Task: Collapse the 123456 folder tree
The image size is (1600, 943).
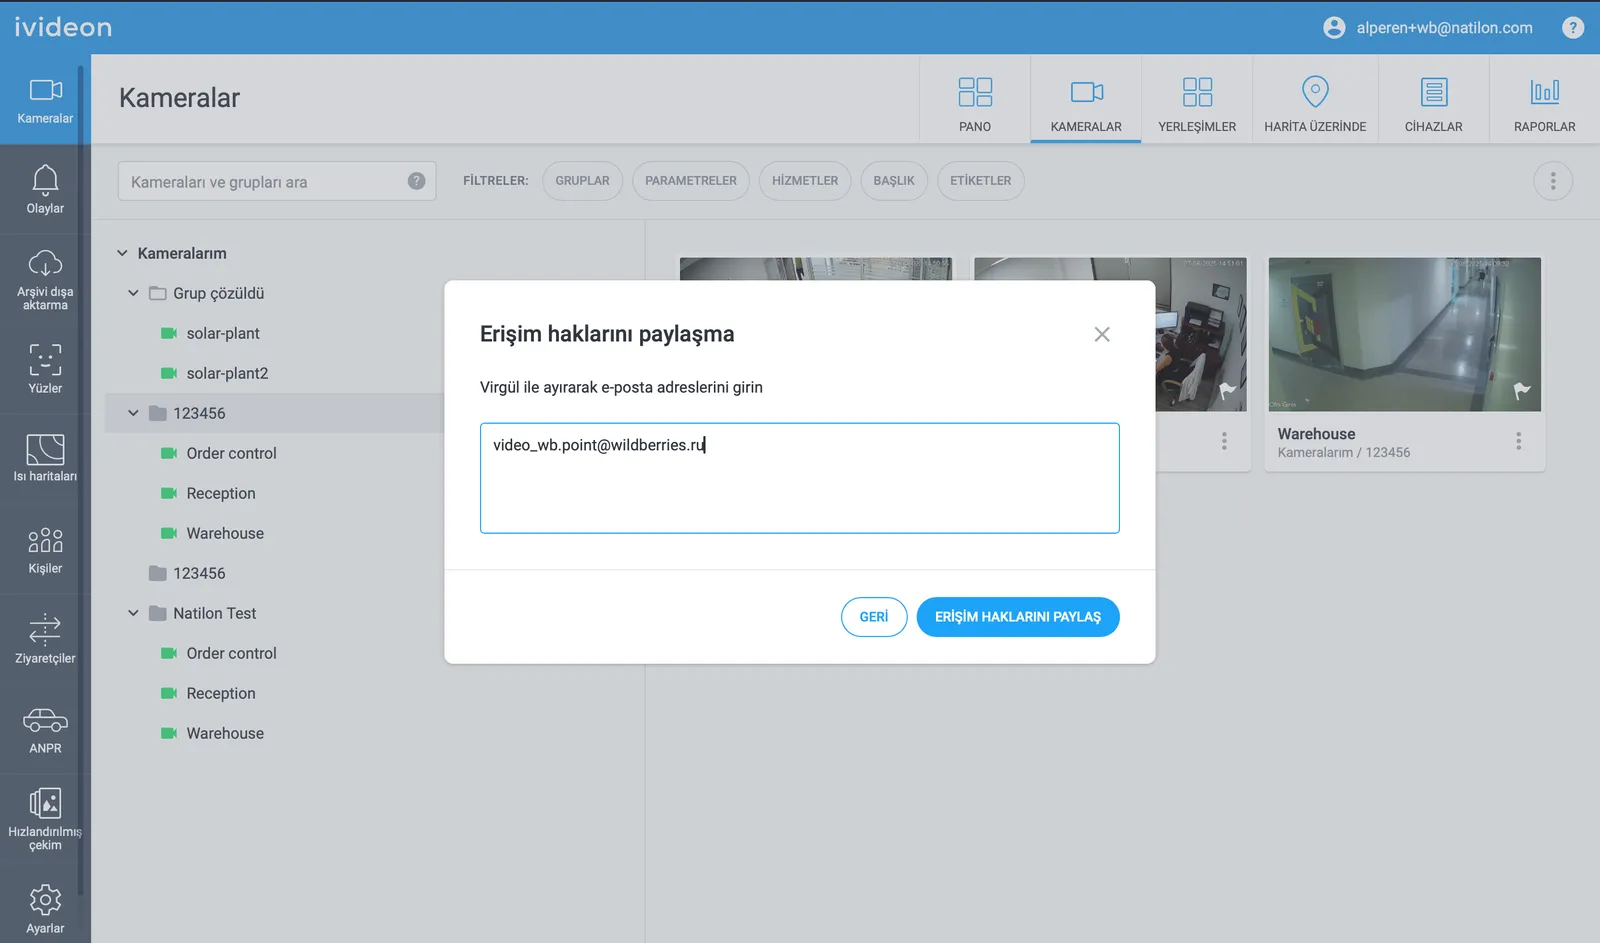Action: 133,412
